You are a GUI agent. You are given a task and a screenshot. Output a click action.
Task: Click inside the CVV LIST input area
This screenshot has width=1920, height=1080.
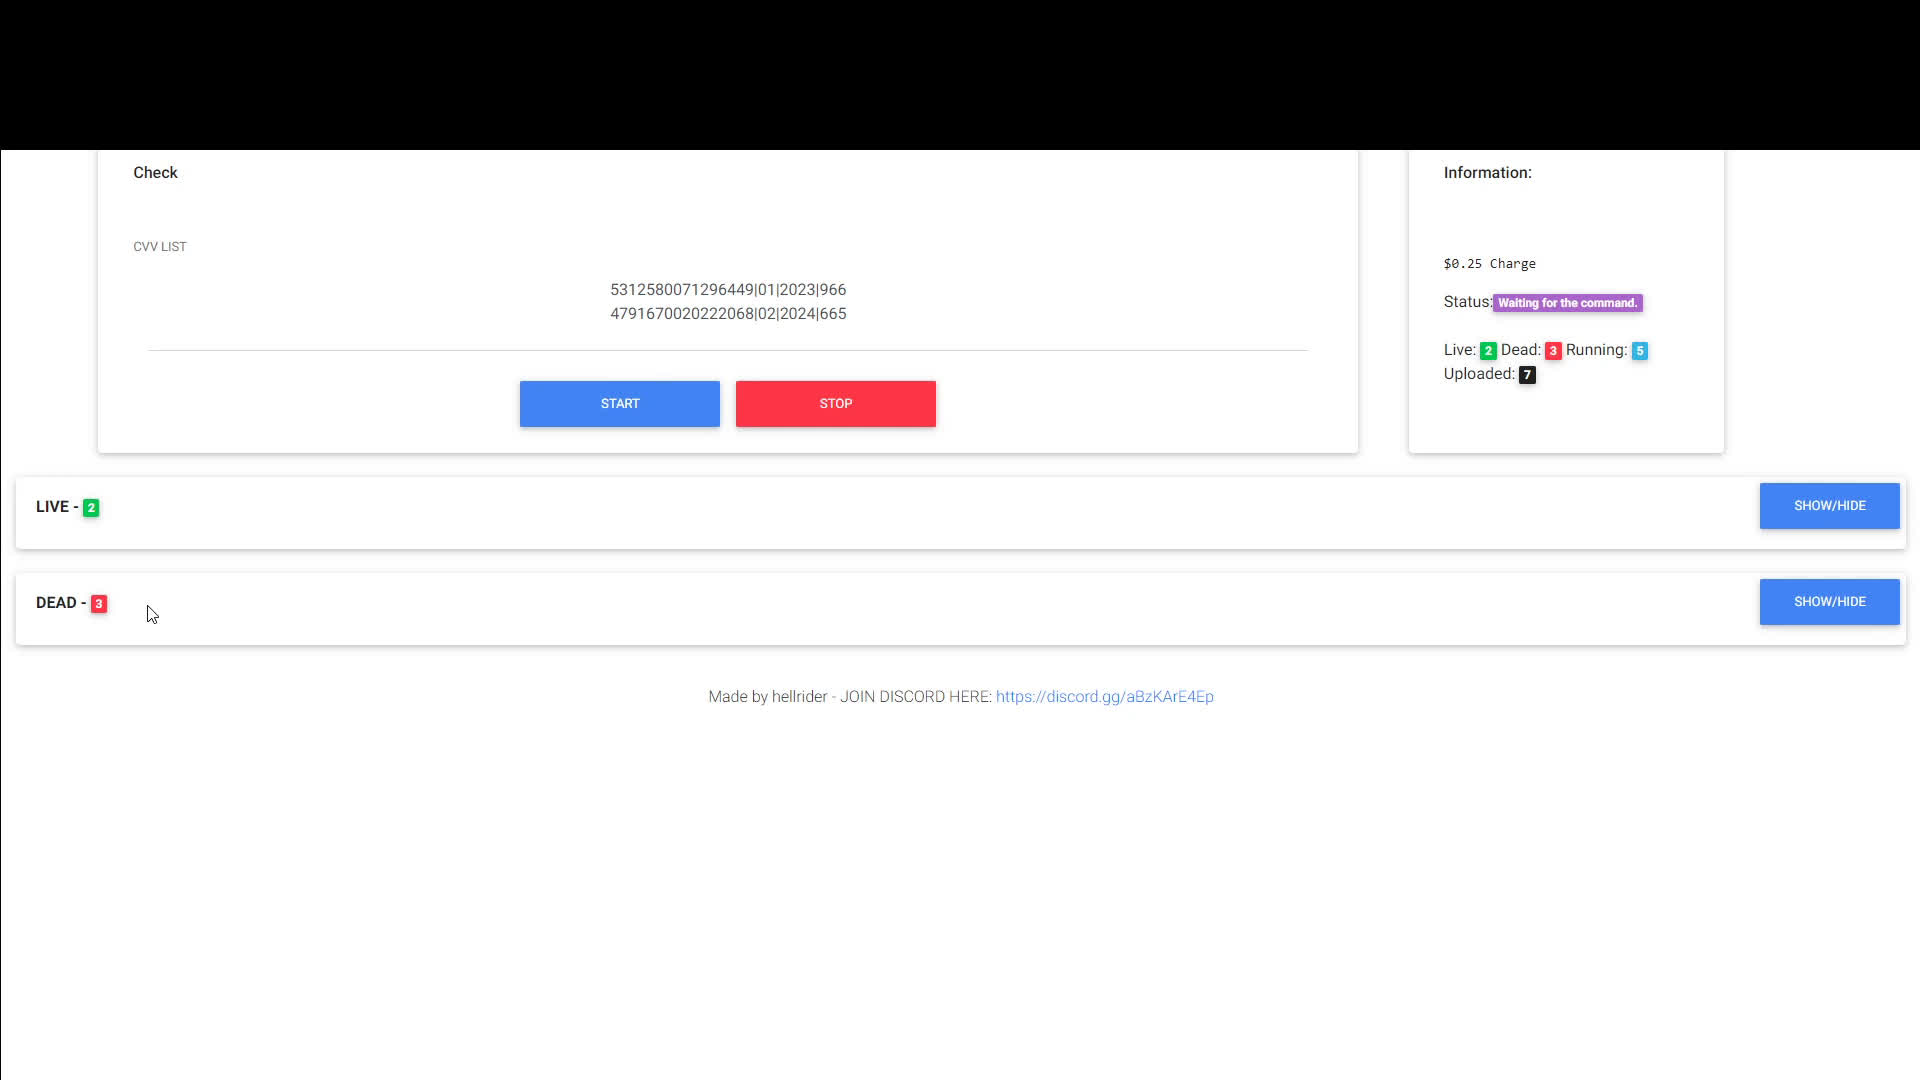728,300
